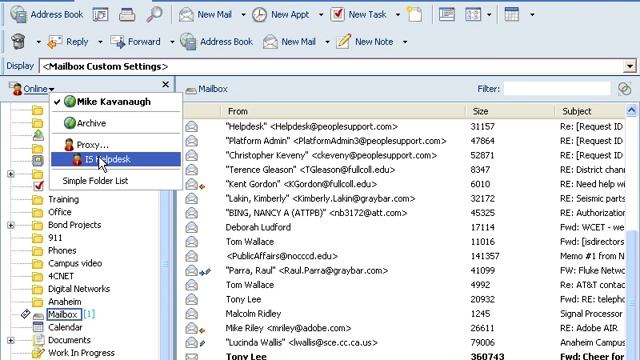
Task: Click the calendar grid view icon
Action: 511,15
